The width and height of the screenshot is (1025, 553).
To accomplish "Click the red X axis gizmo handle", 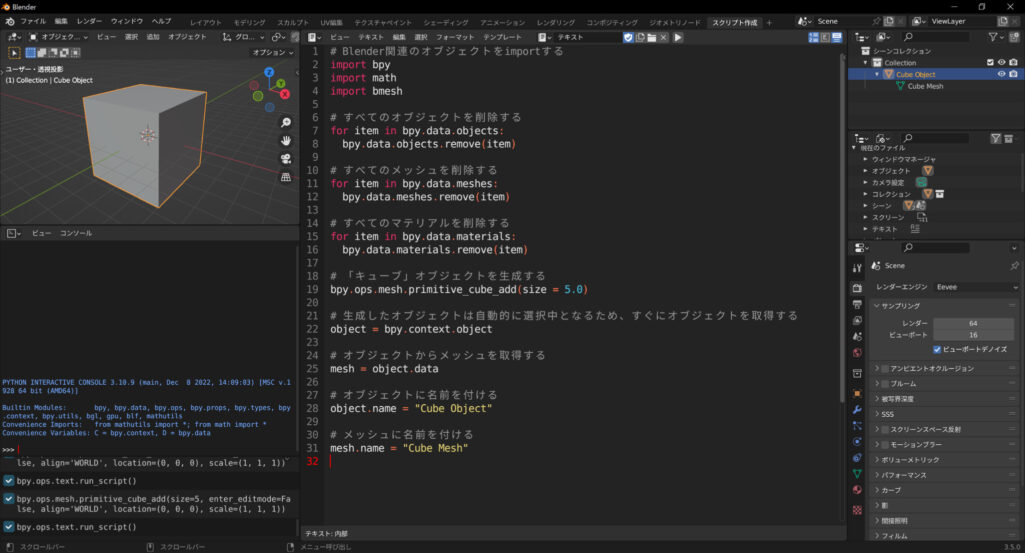I will coord(285,94).
